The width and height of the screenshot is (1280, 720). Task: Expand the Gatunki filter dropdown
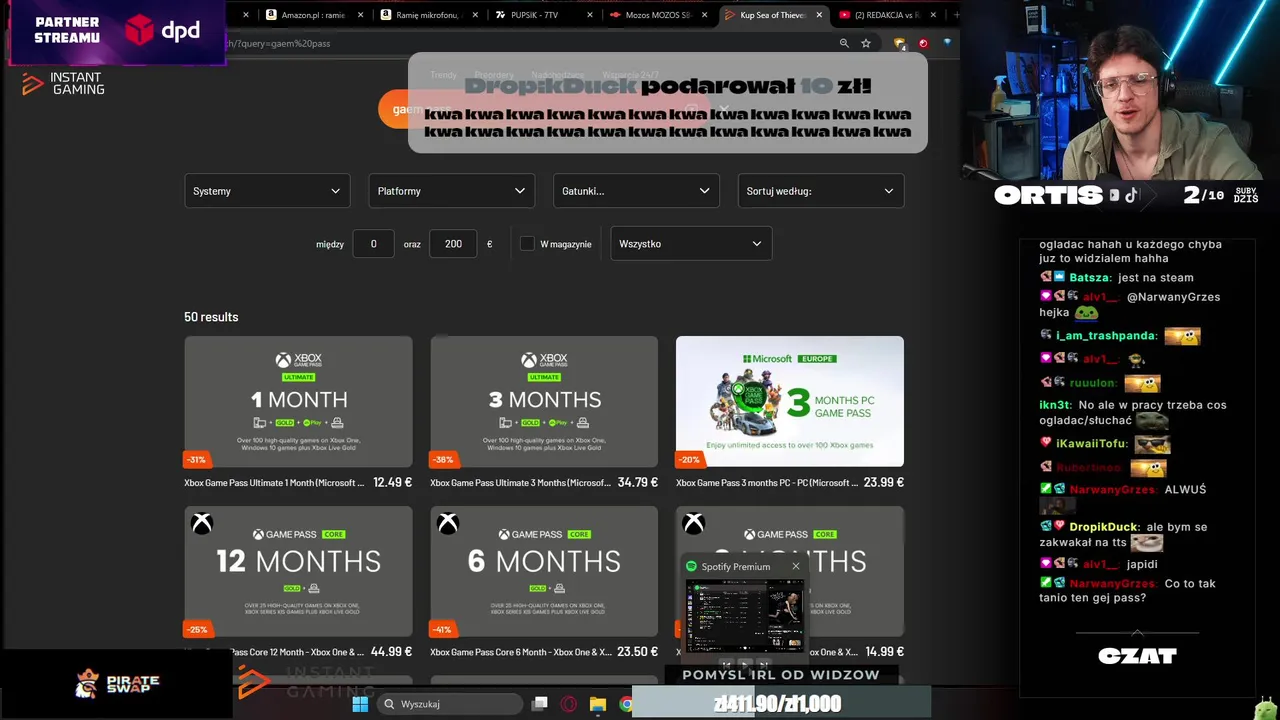tap(636, 191)
